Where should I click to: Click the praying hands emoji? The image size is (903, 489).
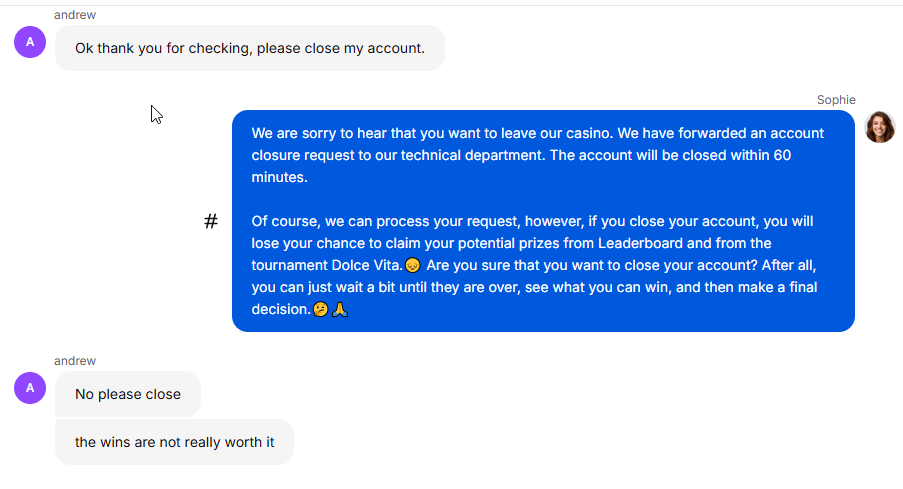click(340, 309)
